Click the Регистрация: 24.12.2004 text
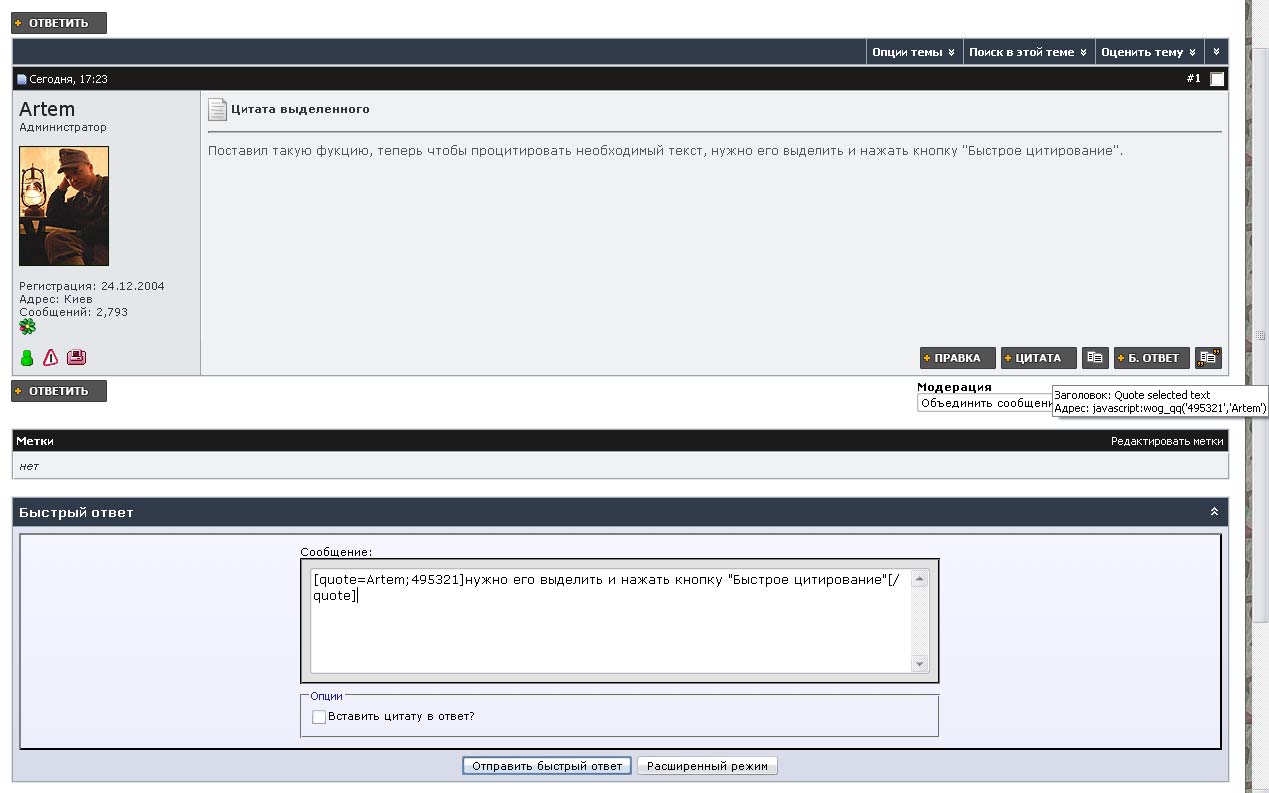This screenshot has height=793, width=1269. tap(92, 286)
